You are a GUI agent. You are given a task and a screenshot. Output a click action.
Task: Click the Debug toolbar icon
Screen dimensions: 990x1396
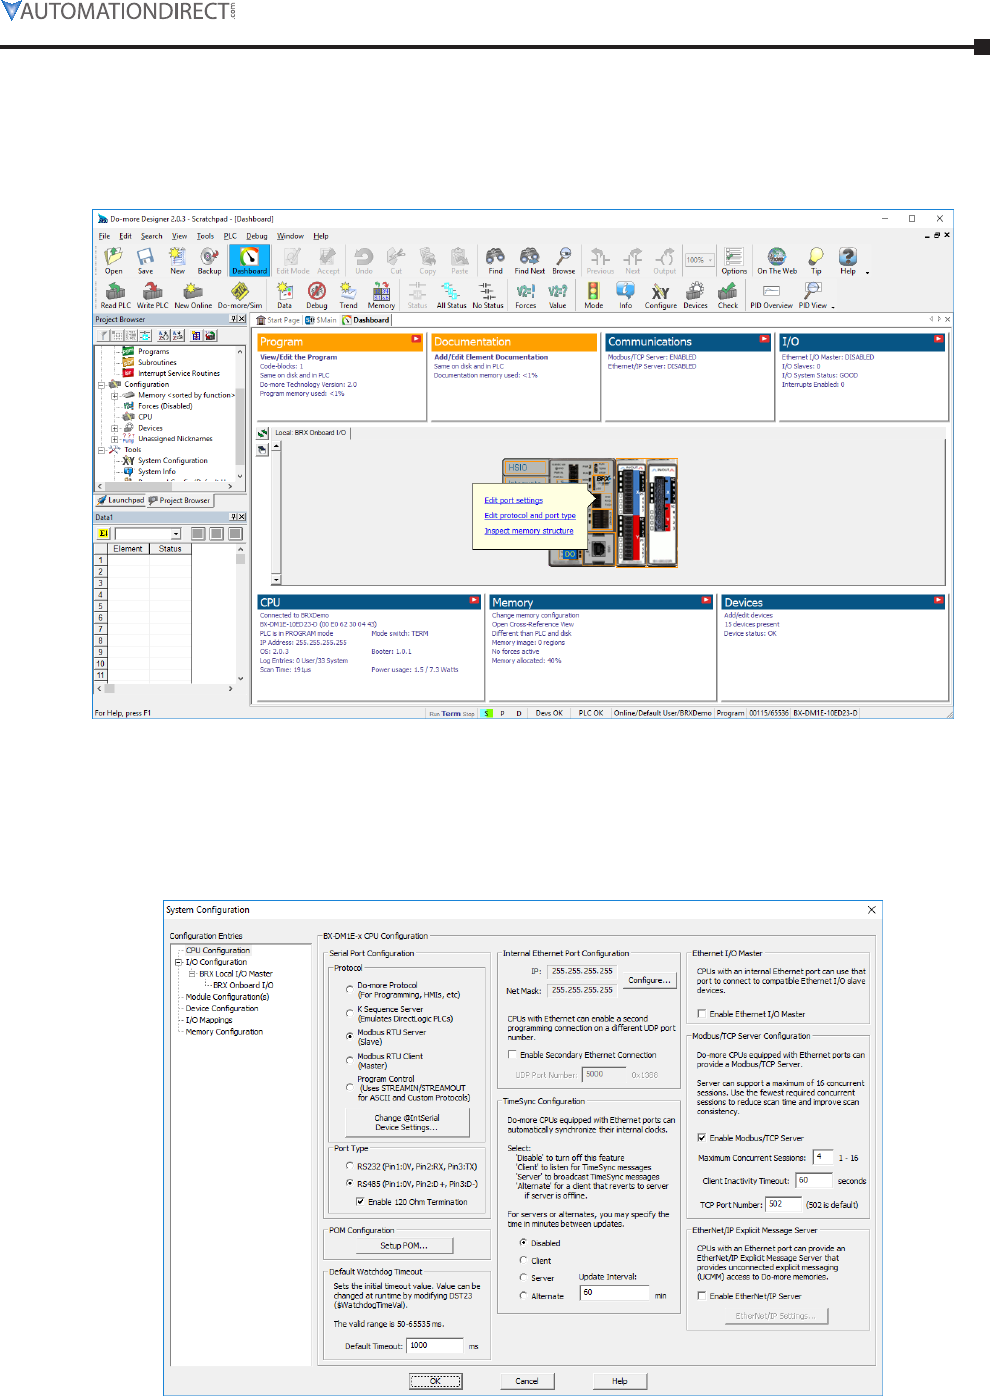[x=317, y=295]
